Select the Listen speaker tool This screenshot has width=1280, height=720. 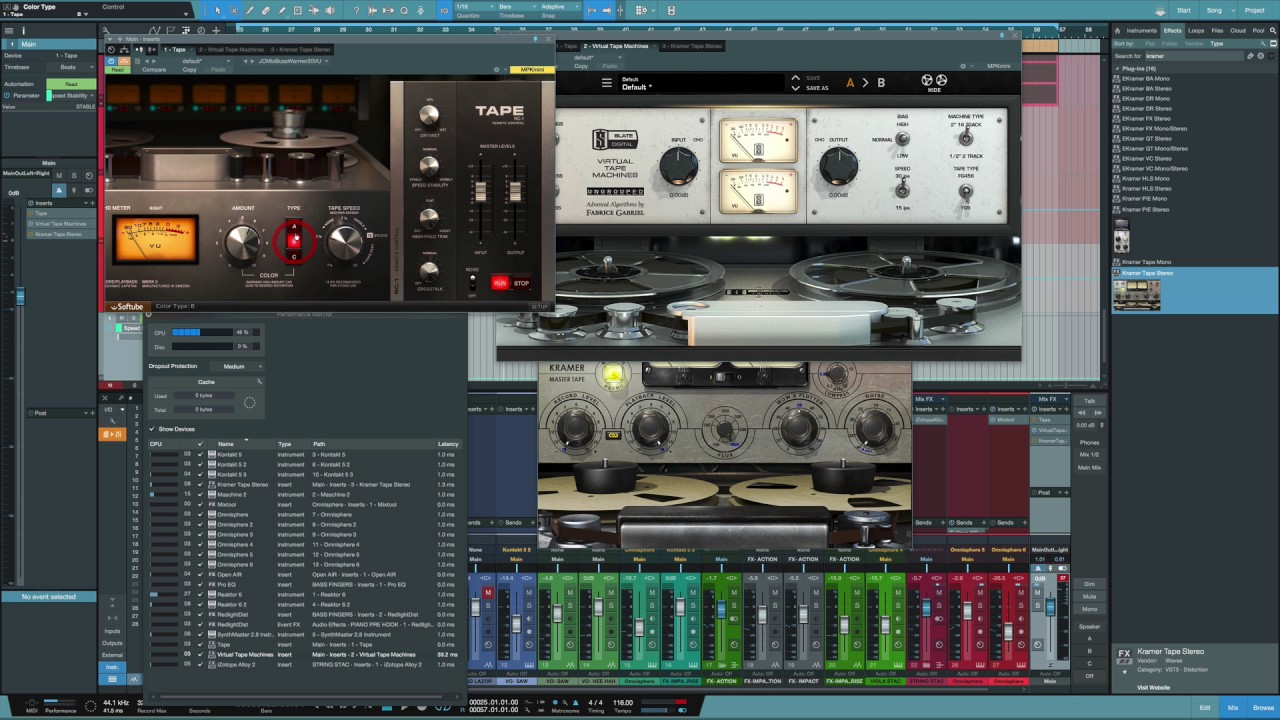(x=329, y=10)
